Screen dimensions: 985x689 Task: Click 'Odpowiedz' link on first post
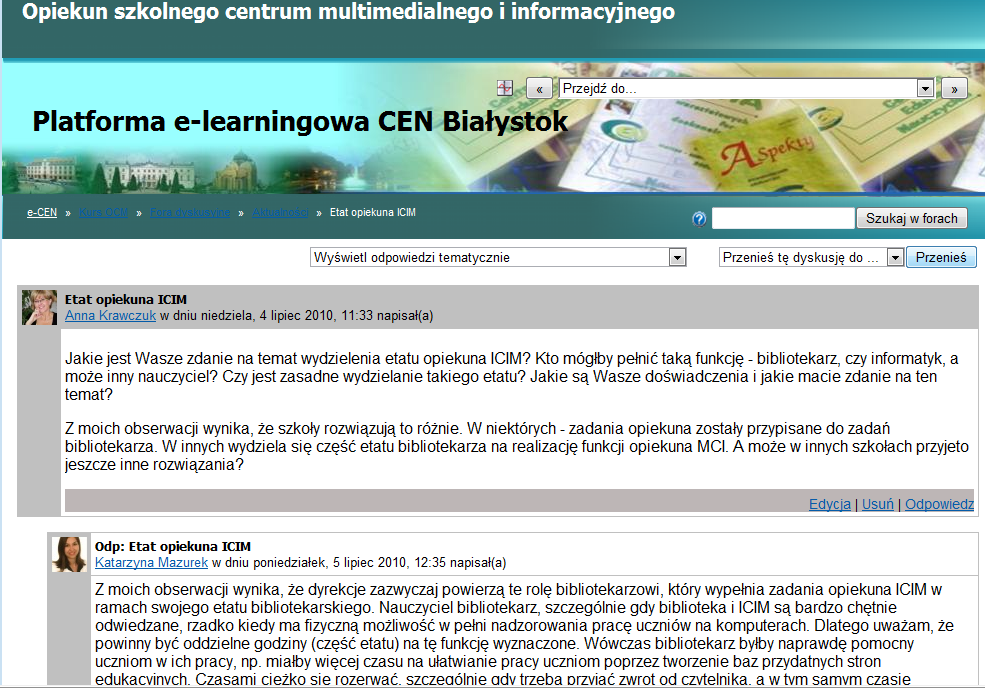[x=939, y=504]
